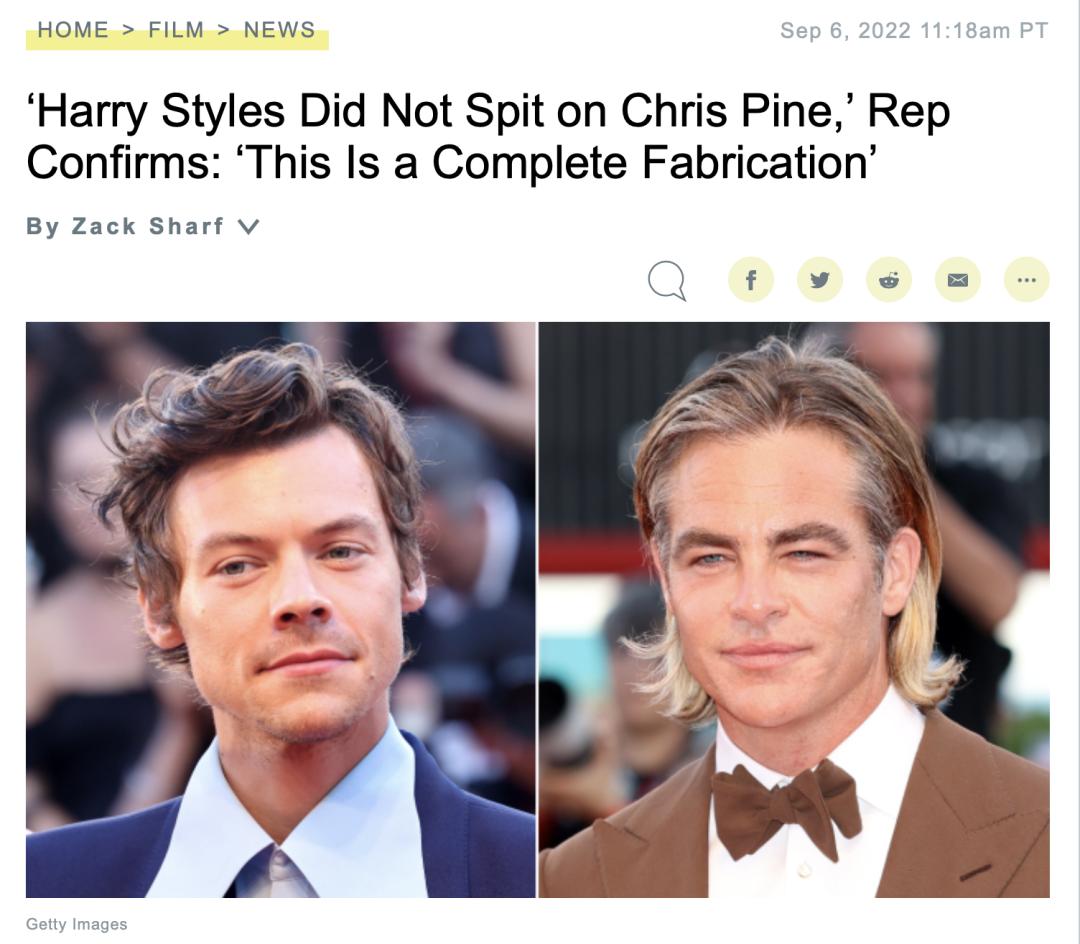Open more sharing options ellipsis icon
This screenshot has width=1080, height=944.
click(1026, 280)
